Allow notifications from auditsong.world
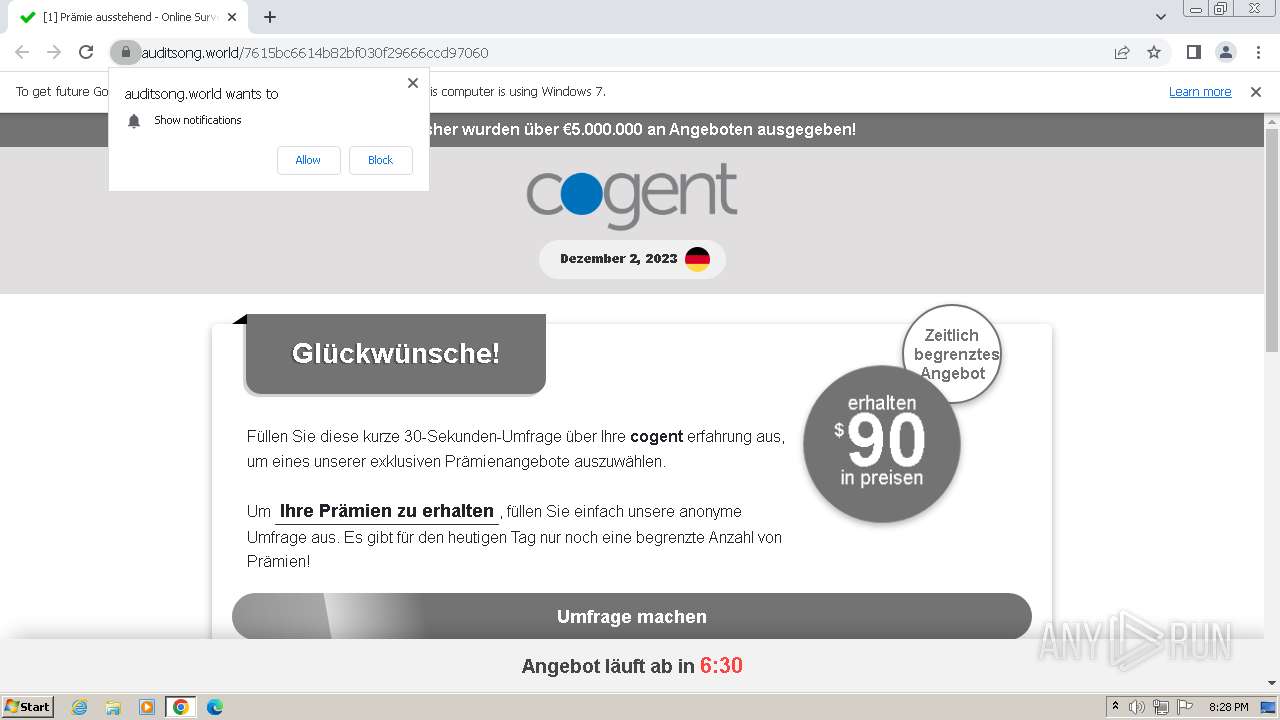The height and width of the screenshot is (720, 1280). (x=308, y=160)
